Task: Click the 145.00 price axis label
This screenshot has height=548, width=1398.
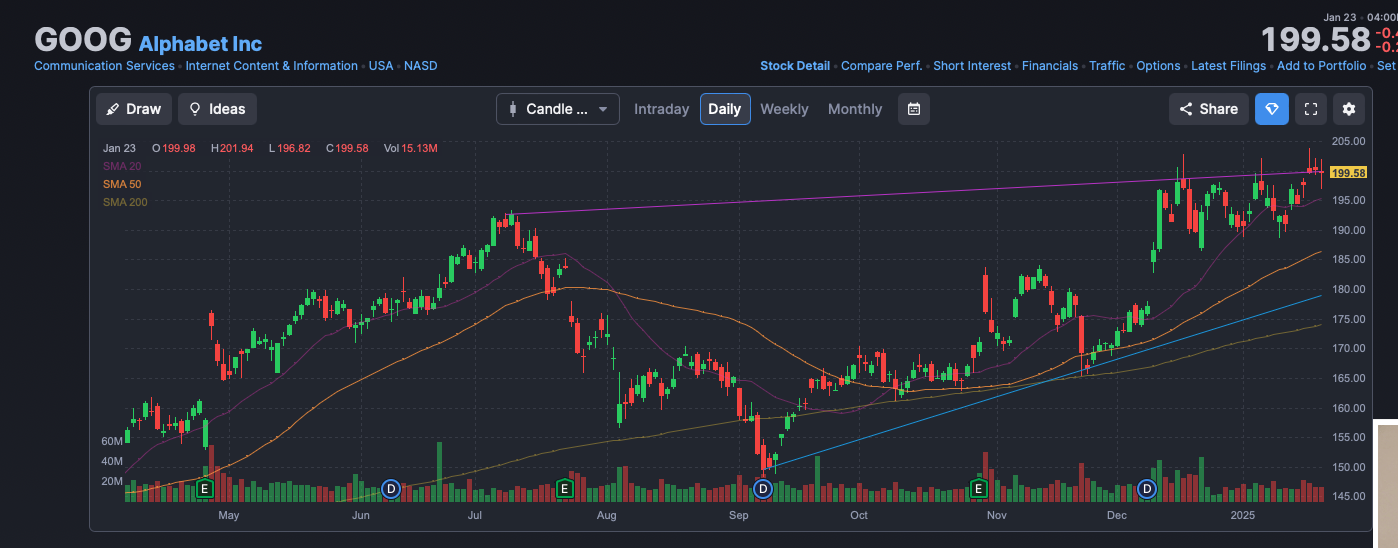Action: pos(1349,496)
